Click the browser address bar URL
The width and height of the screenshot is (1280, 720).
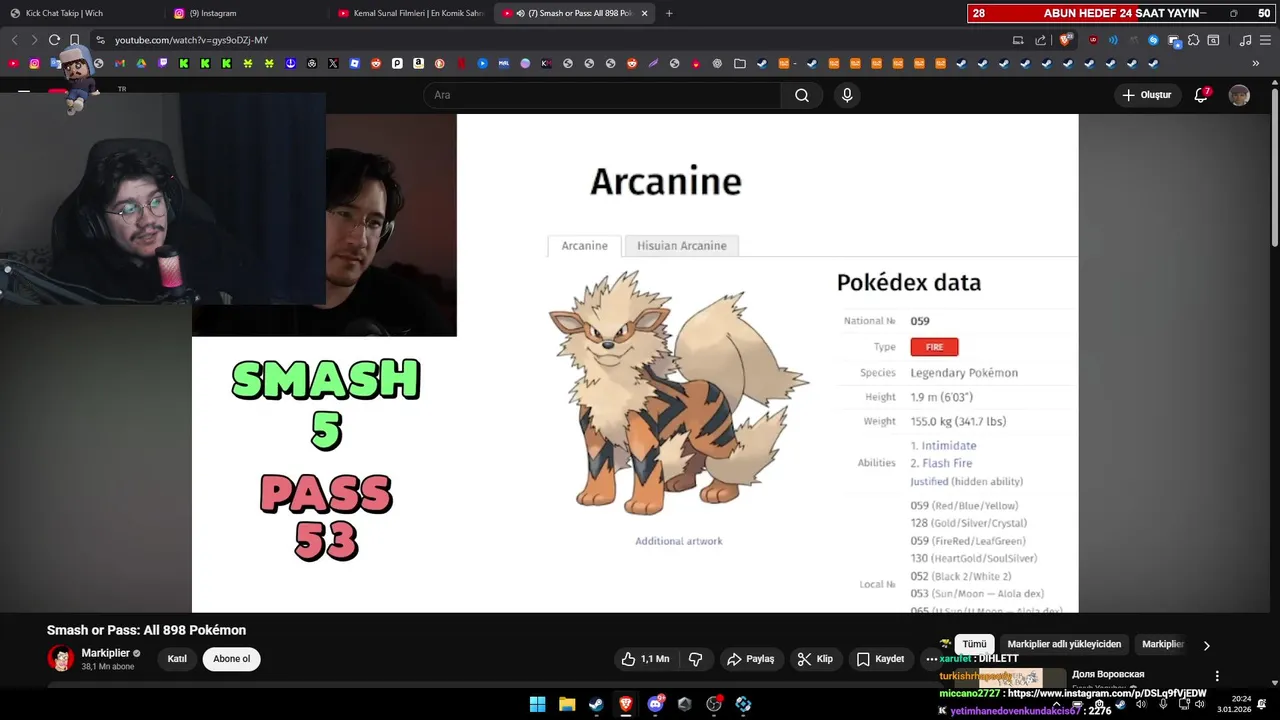(191, 40)
